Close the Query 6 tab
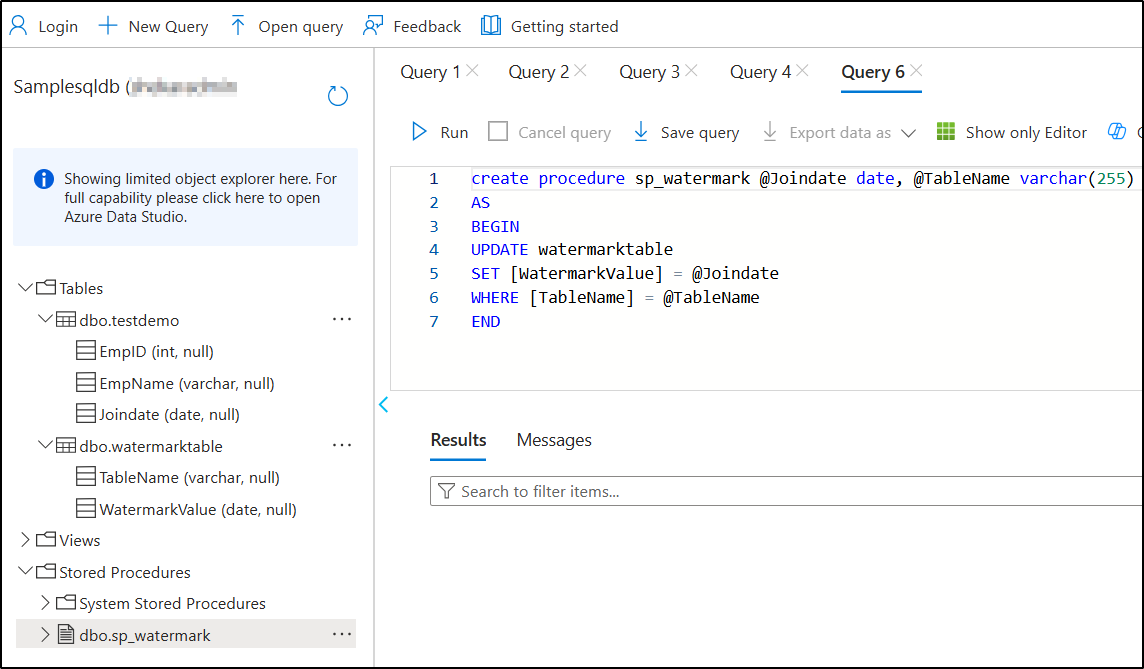The image size is (1144, 669). (x=916, y=71)
